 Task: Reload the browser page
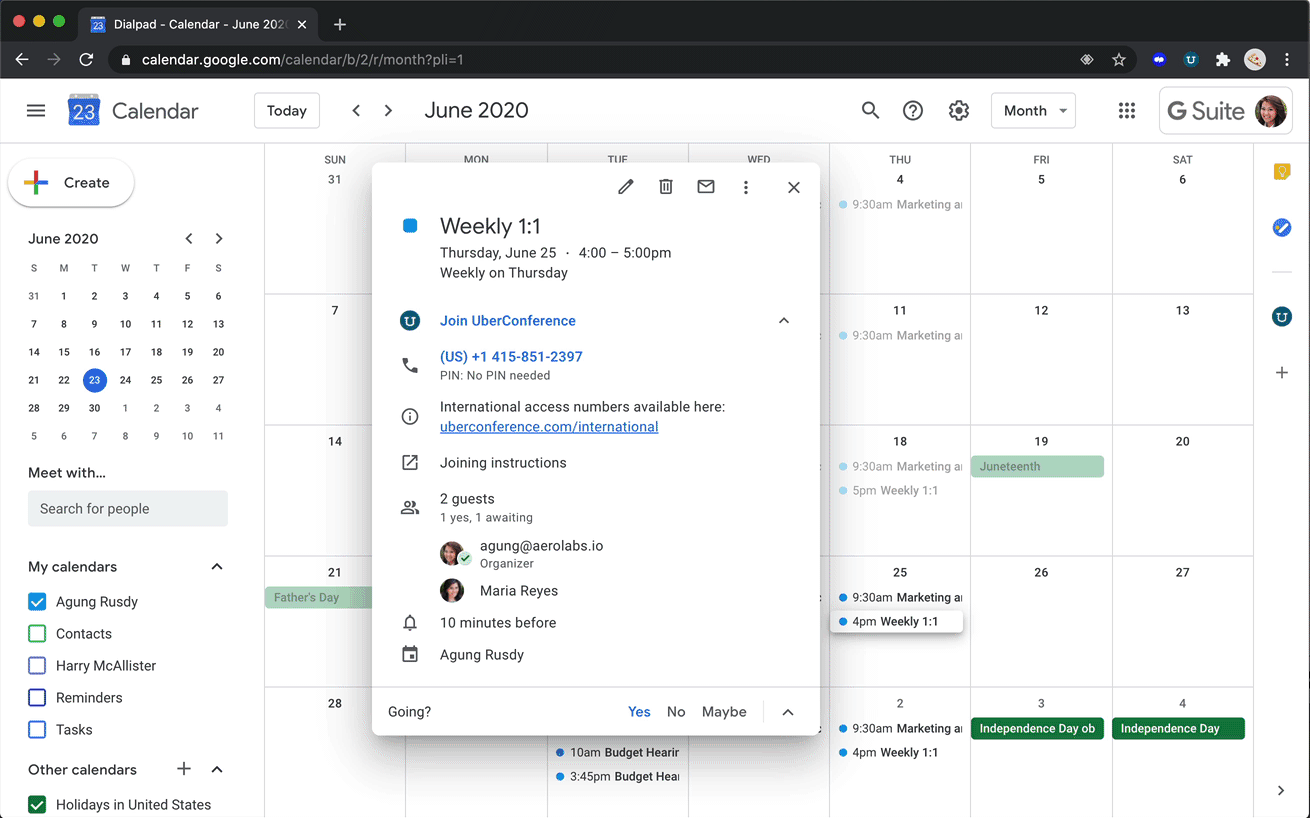pos(87,60)
